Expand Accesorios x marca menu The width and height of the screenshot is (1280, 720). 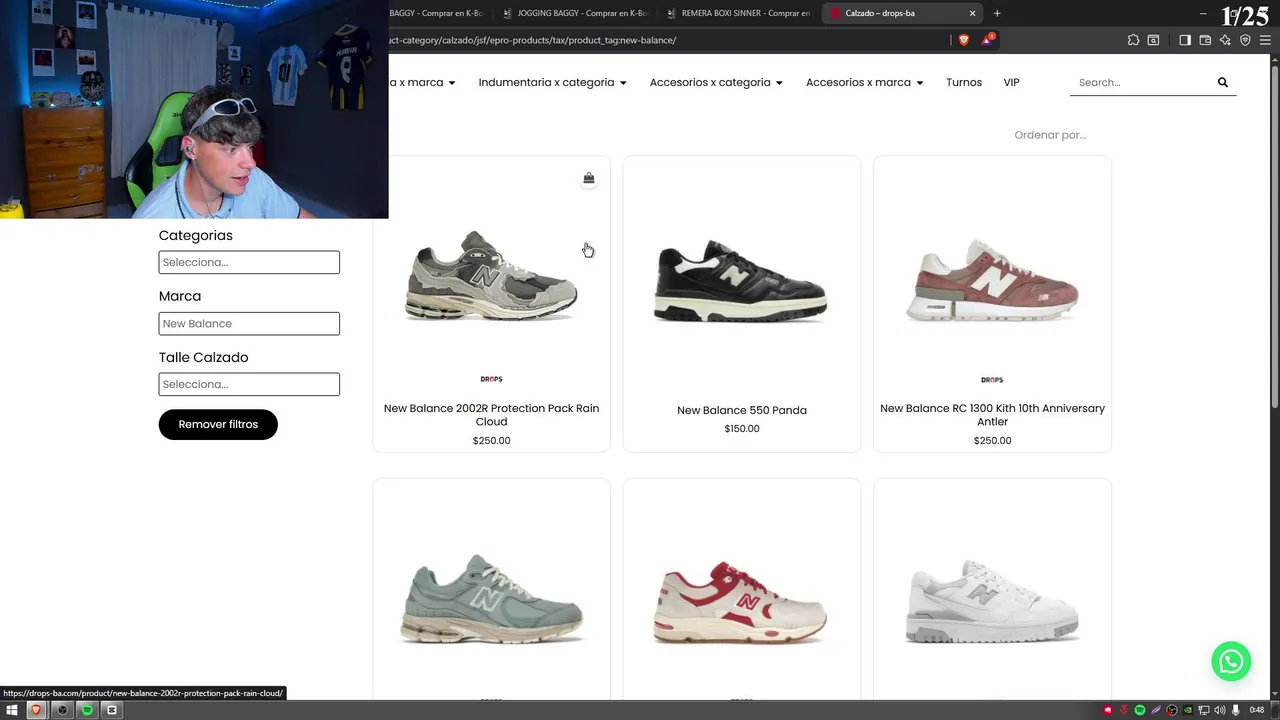864,82
